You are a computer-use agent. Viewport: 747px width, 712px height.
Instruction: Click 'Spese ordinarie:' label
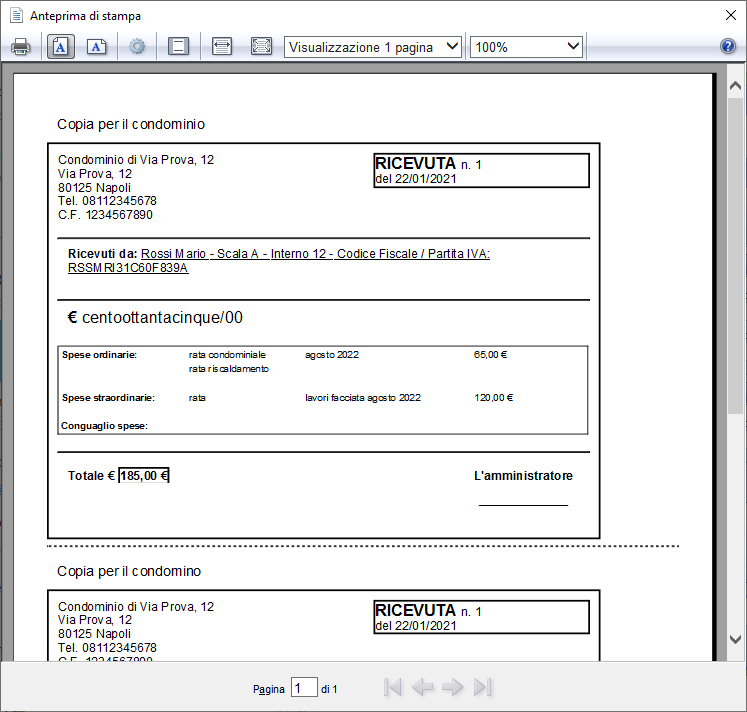click(100, 355)
